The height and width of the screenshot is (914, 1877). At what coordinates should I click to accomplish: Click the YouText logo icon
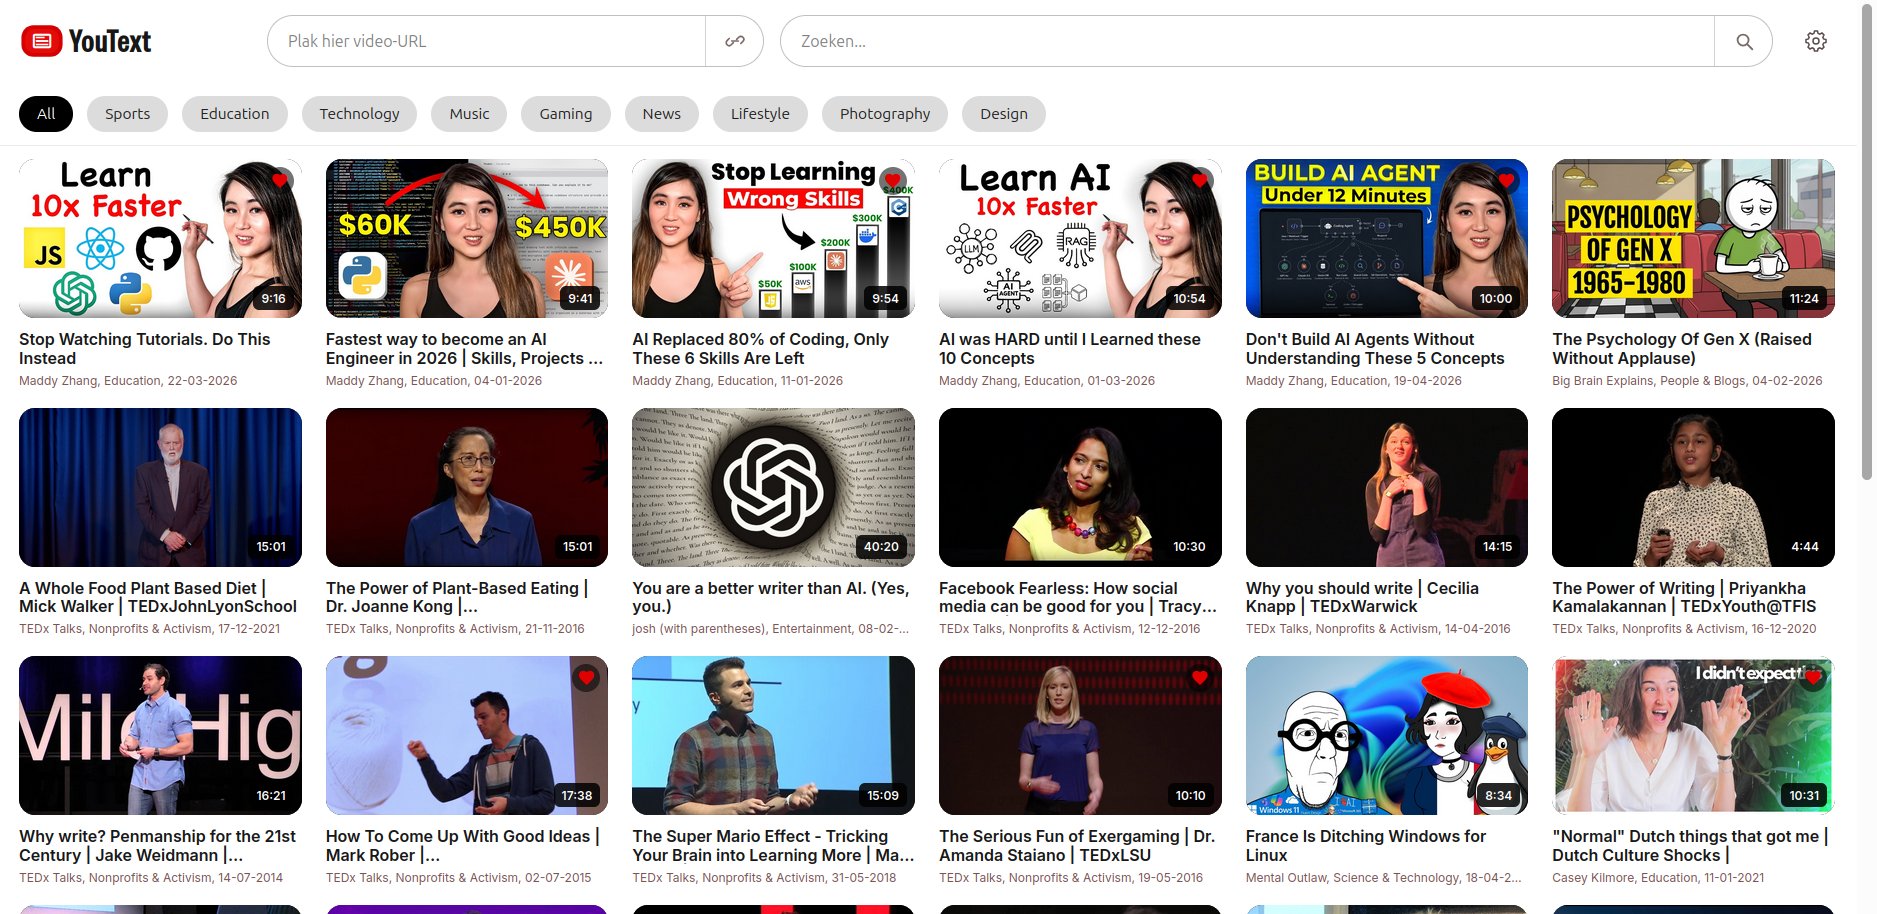point(42,41)
